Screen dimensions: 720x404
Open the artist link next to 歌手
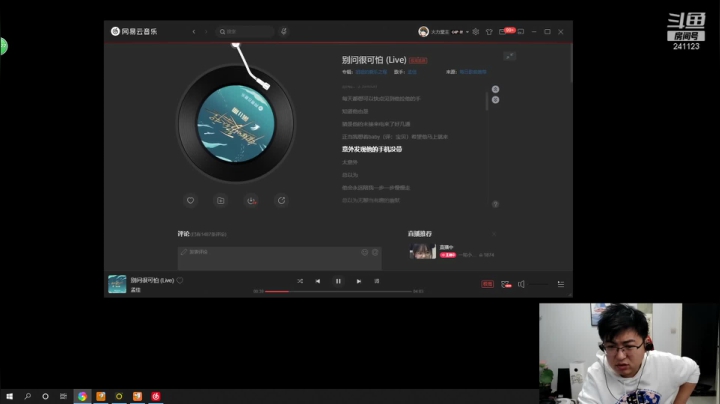tap(412, 72)
